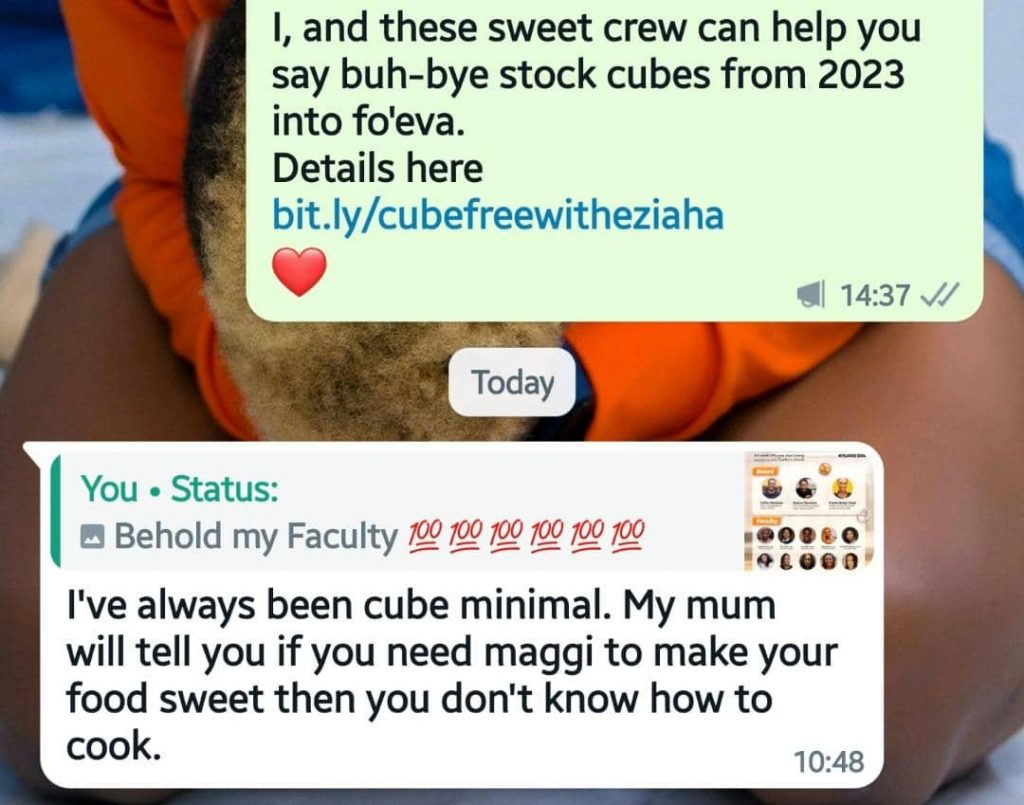This screenshot has height=805, width=1024.
Task: Tap the first 100 emoji in the quote
Action: pos(424,535)
